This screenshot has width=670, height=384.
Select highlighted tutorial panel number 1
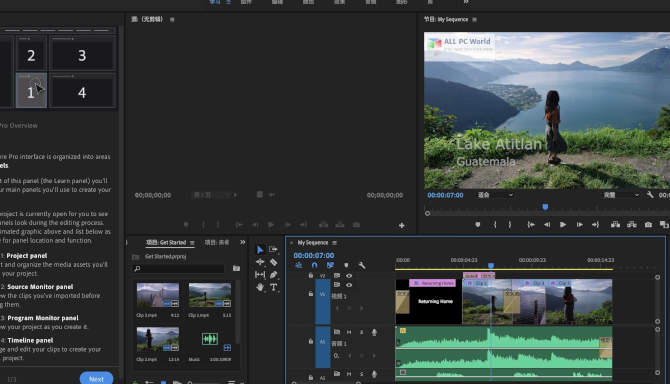(x=31, y=91)
